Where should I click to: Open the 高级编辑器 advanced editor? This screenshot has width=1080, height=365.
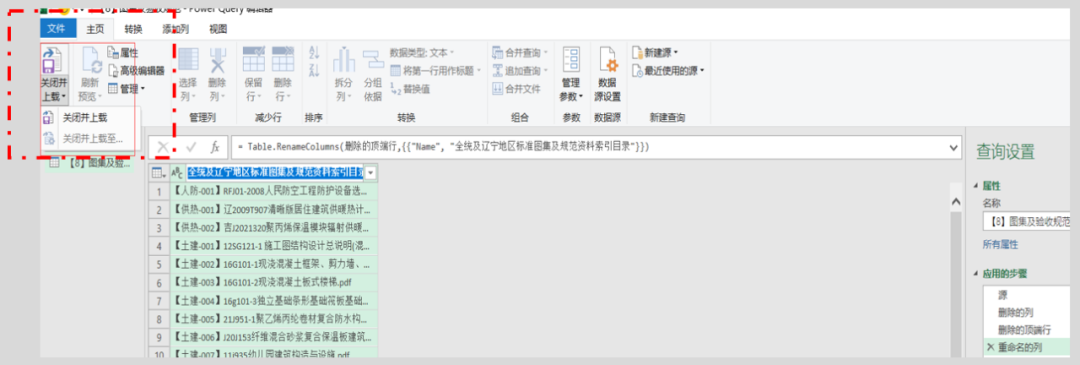[x=136, y=70]
